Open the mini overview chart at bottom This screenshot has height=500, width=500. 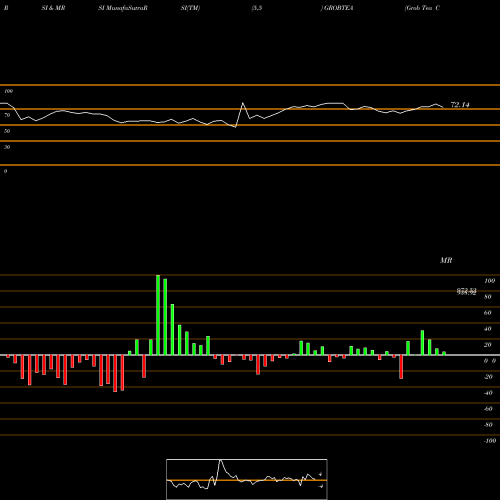coord(247,479)
